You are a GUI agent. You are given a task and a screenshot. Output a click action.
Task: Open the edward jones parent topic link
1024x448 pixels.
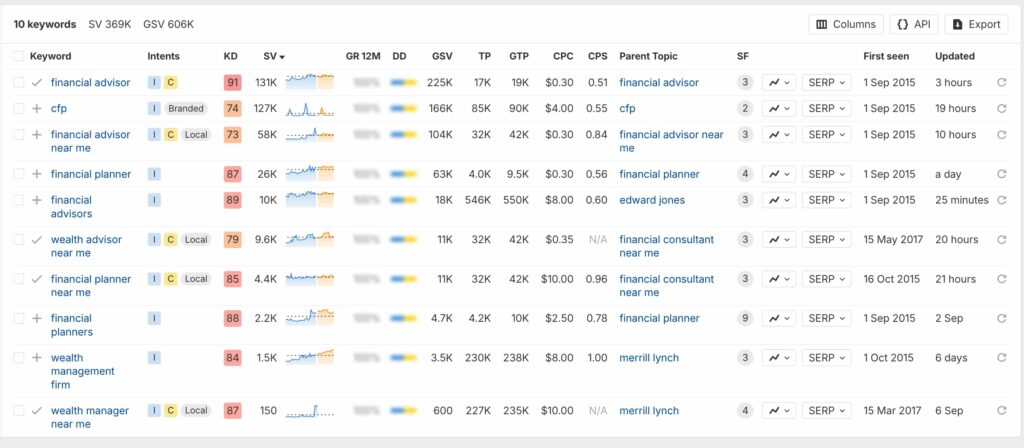pyautogui.click(x=652, y=200)
